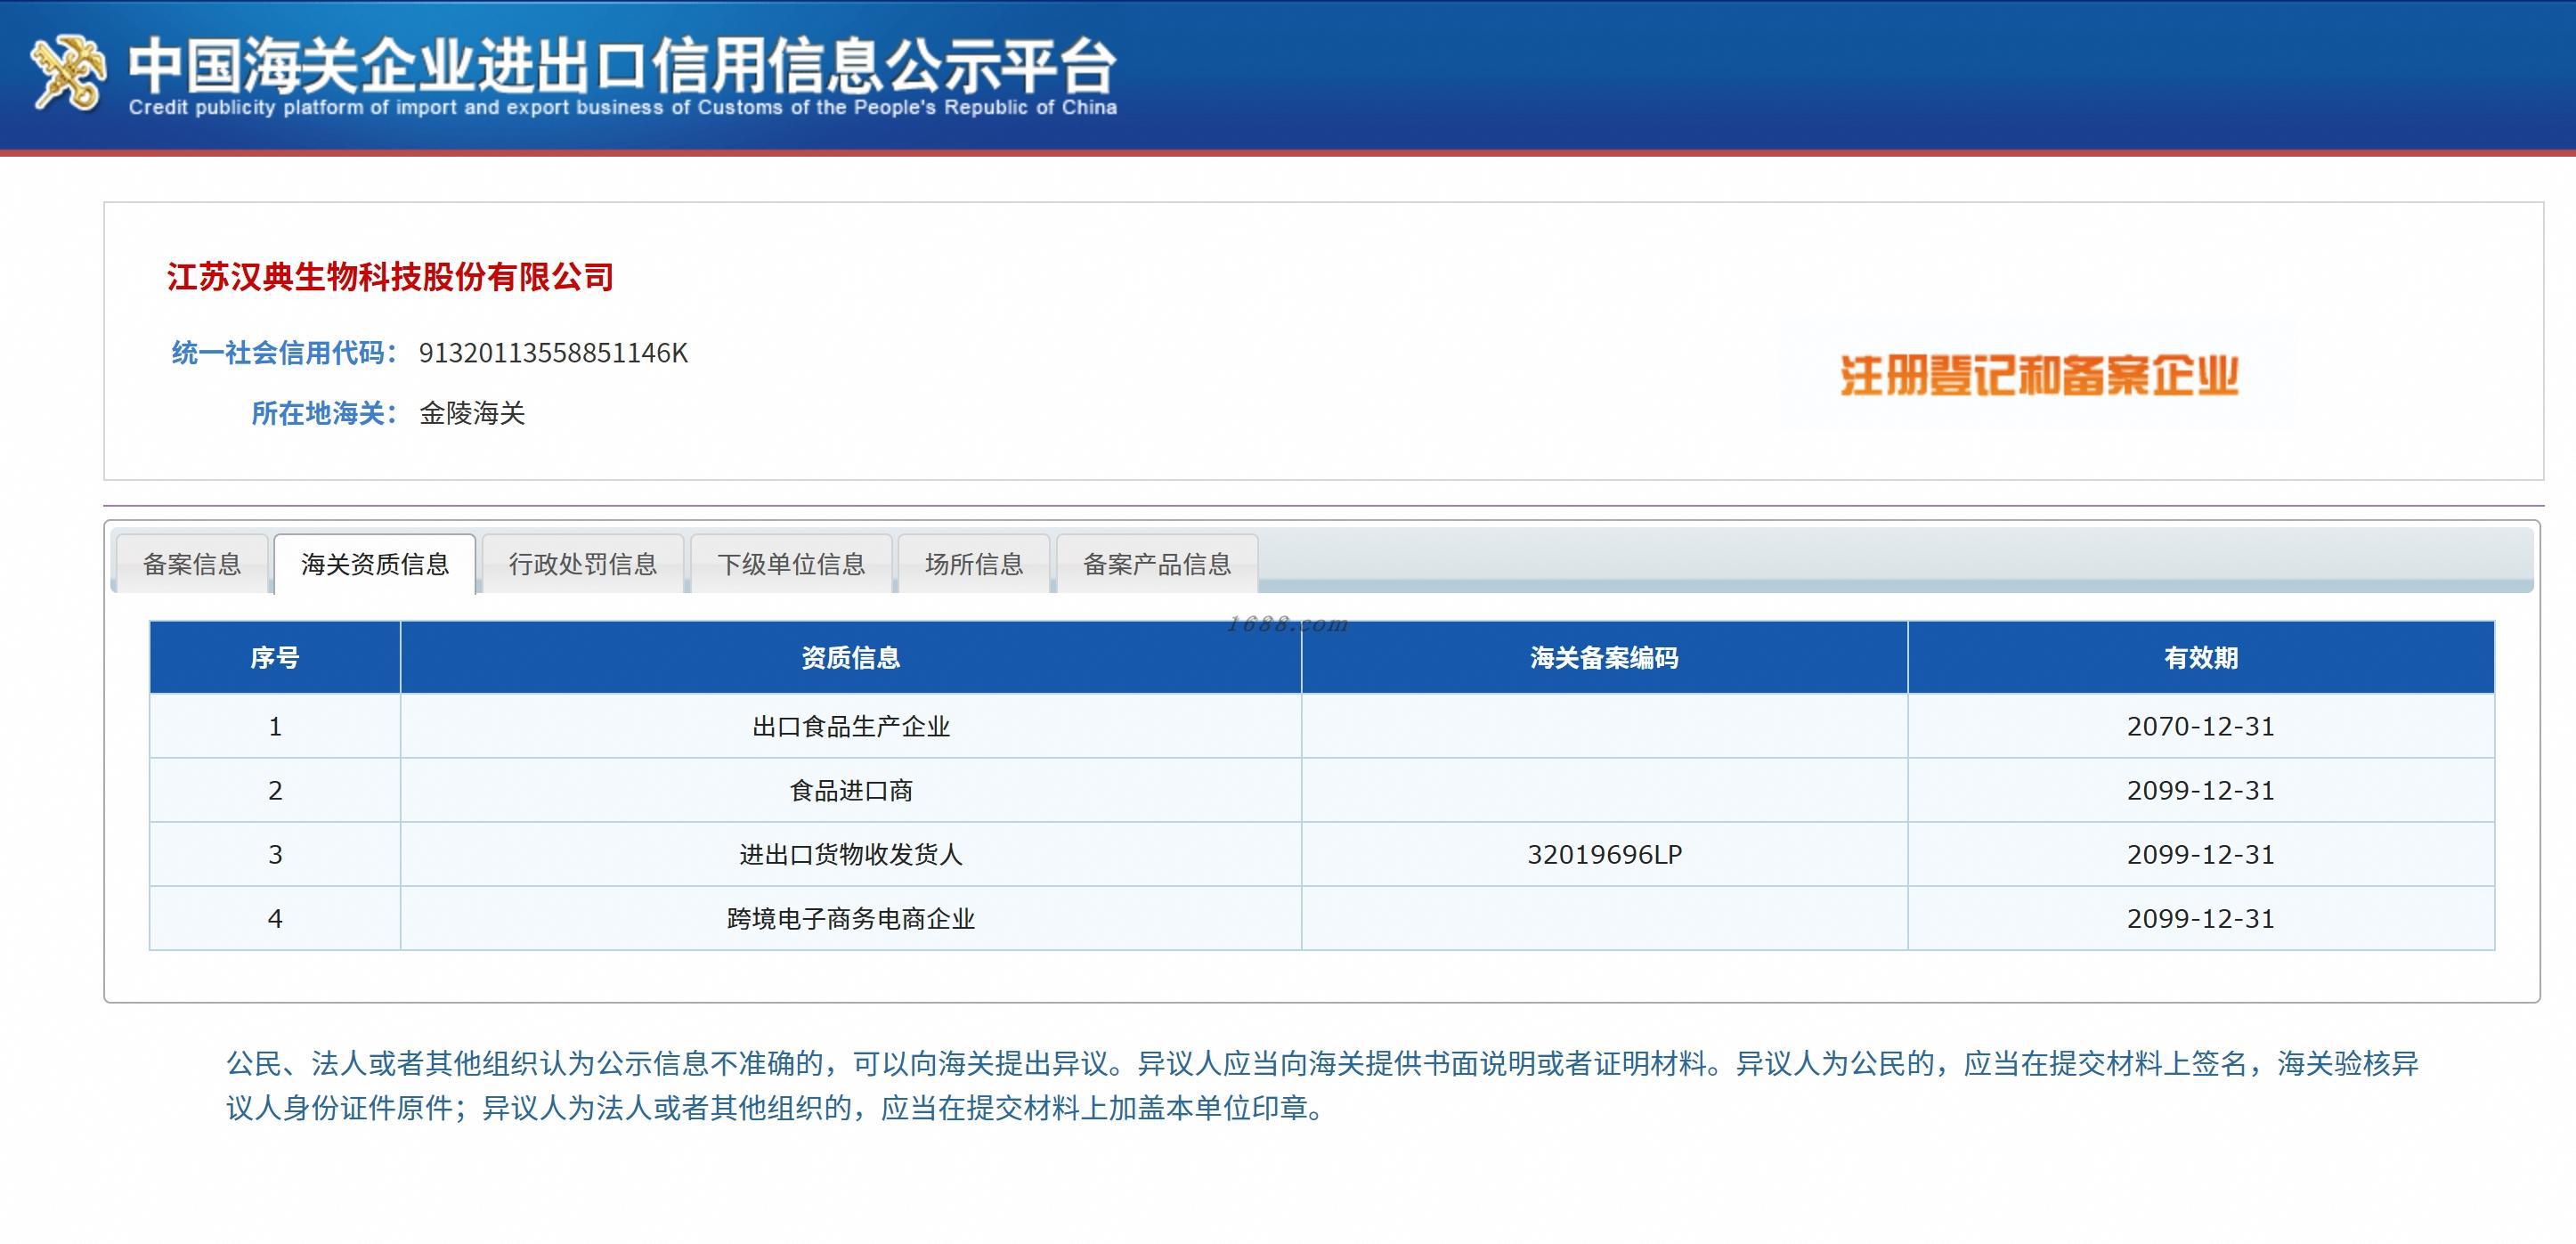The width and height of the screenshot is (2576, 1244).
Task: Click the 2099-12-31 date in 进出口货物收发货人 row
Action: pyautogui.click(x=2201, y=854)
